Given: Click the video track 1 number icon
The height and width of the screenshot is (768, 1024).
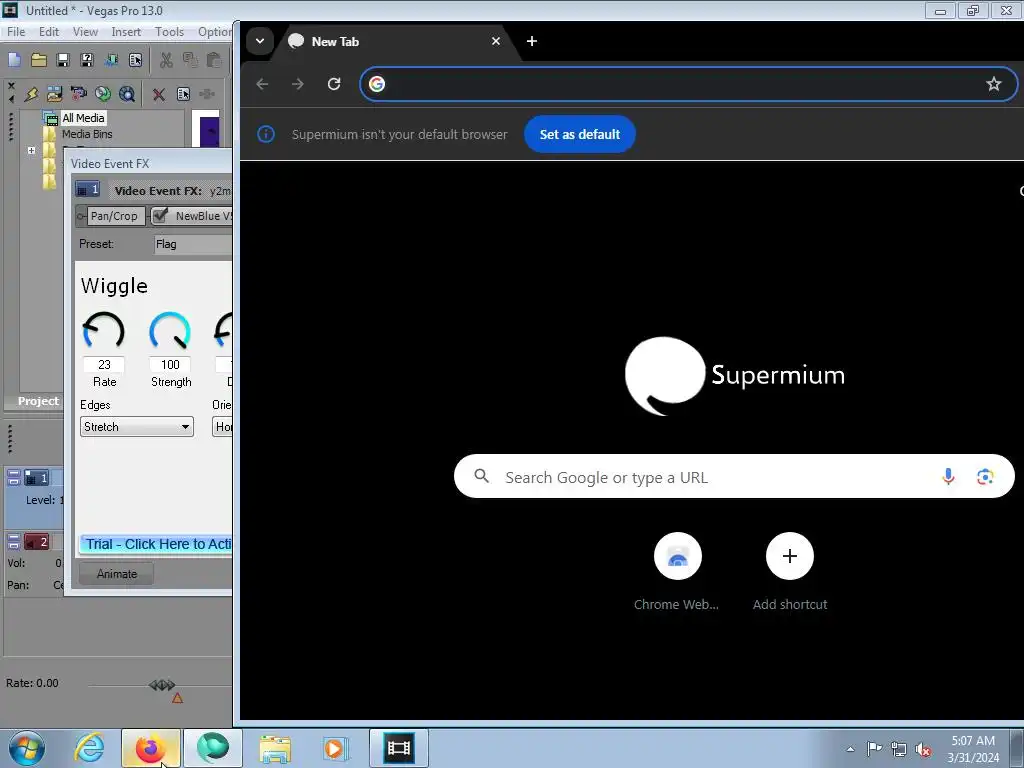Looking at the screenshot, I should coord(36,478).
